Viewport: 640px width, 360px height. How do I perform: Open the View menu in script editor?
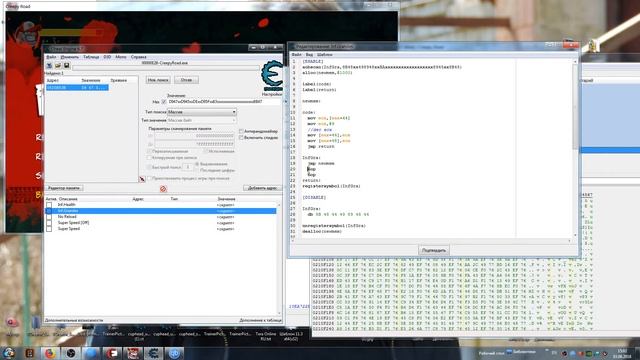(309, 55)
